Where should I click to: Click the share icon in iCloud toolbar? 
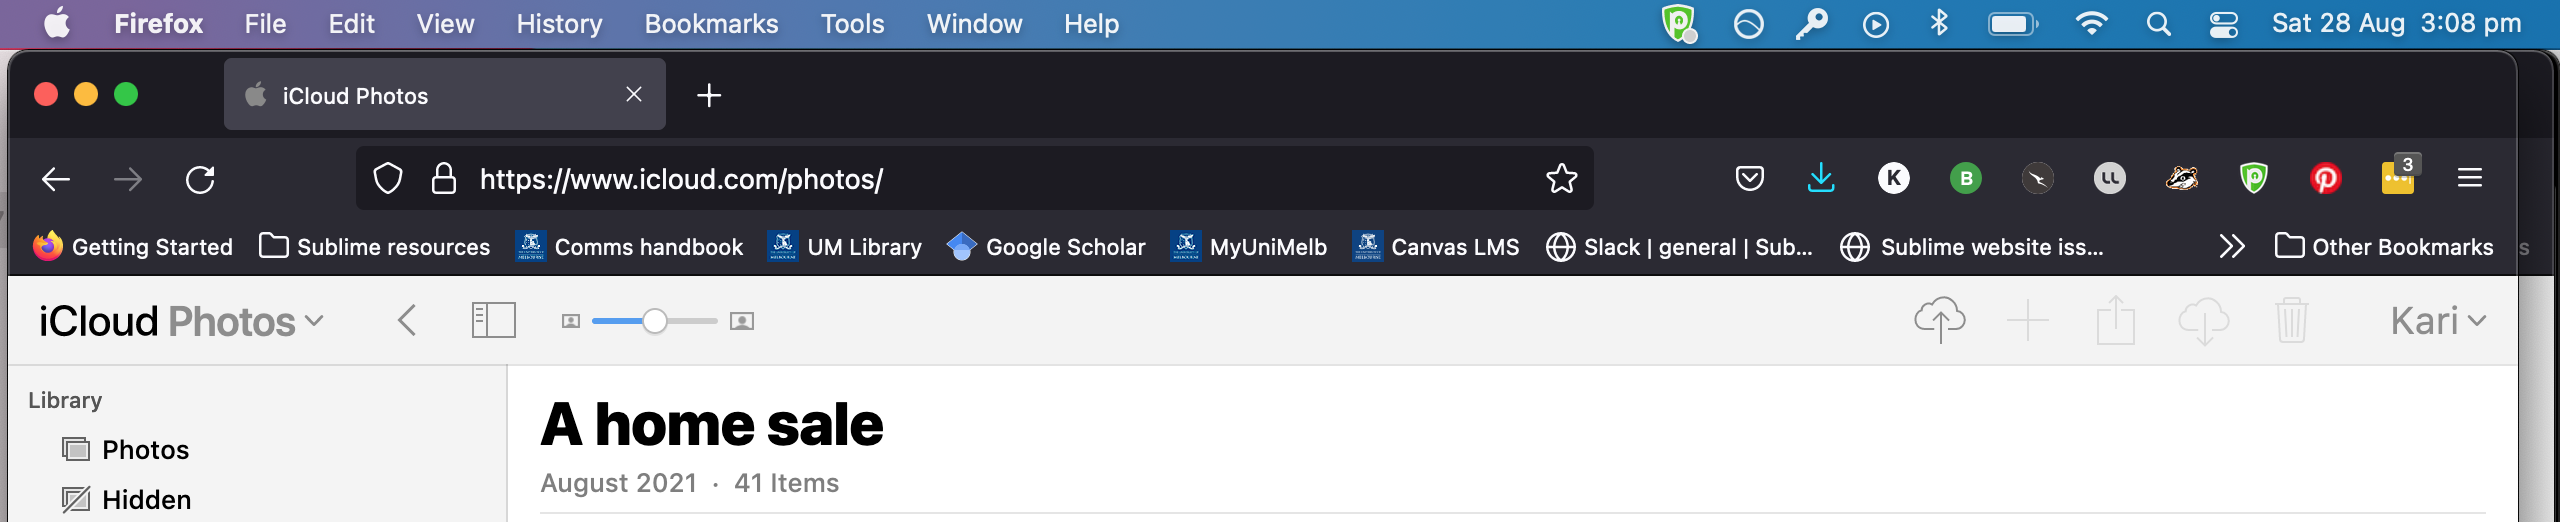click(x=2115, y=321)
